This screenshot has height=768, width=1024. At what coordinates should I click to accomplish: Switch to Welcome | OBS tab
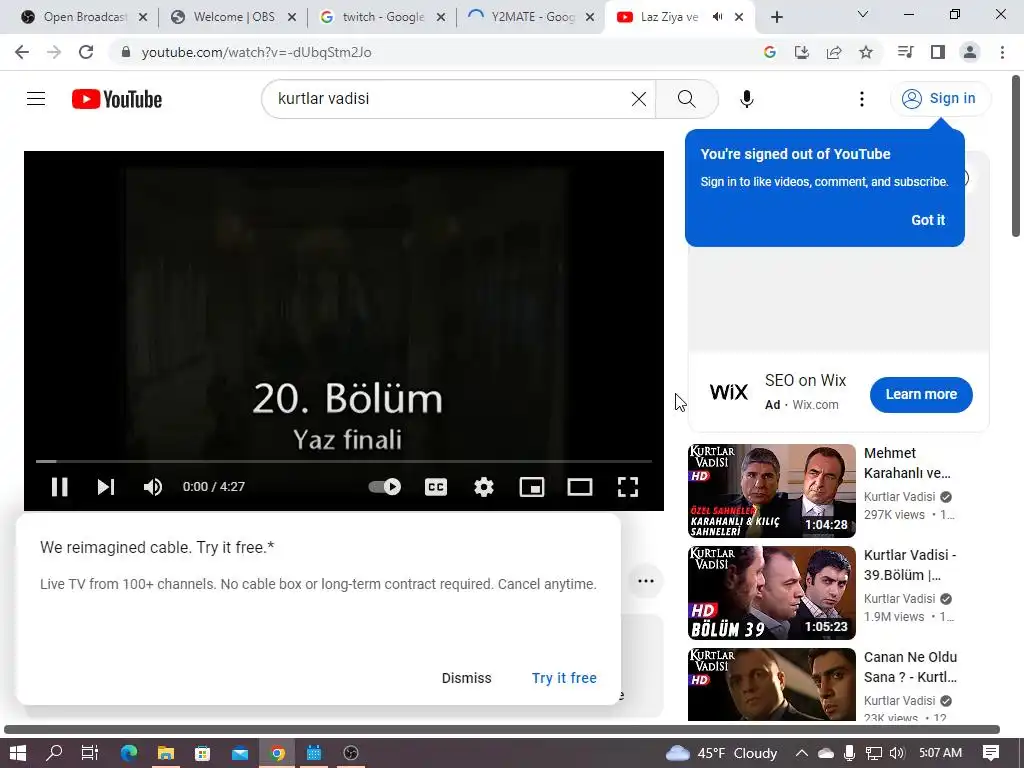[x=233, y=17]
